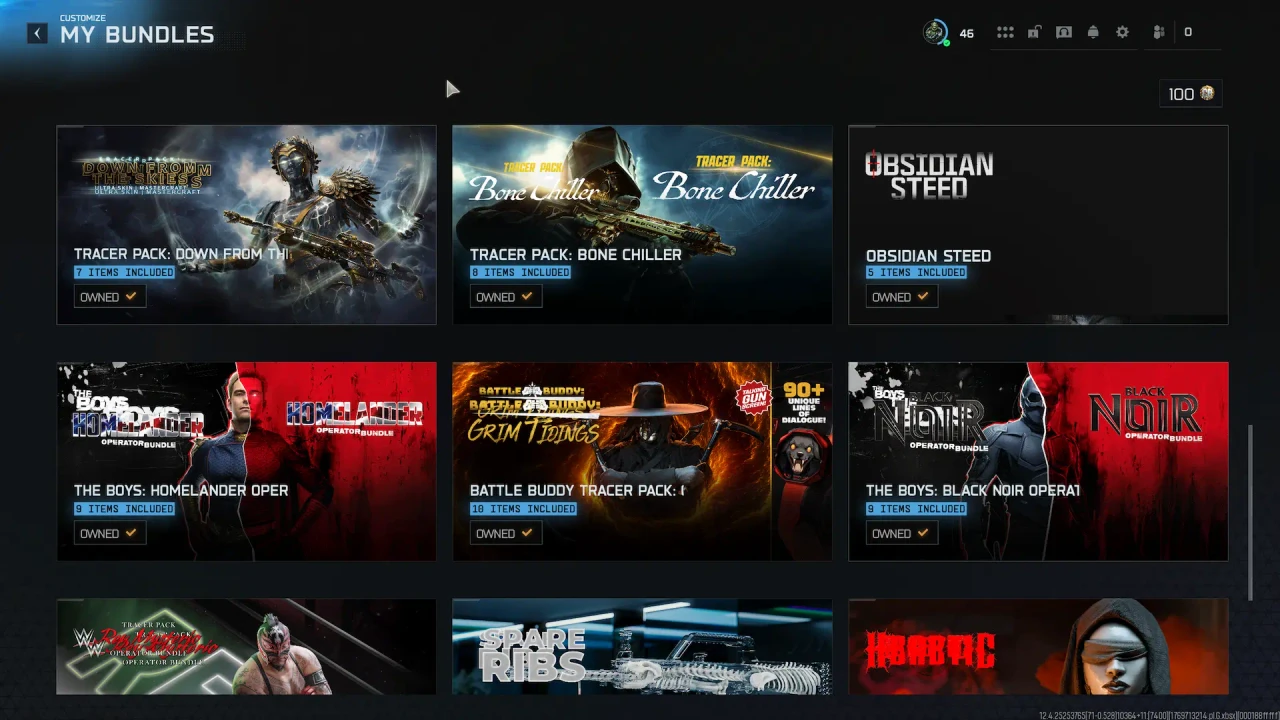
Task: Click '9 ITEMS INCLUDED' label on Homelander bundle
Action: (125, 509)
